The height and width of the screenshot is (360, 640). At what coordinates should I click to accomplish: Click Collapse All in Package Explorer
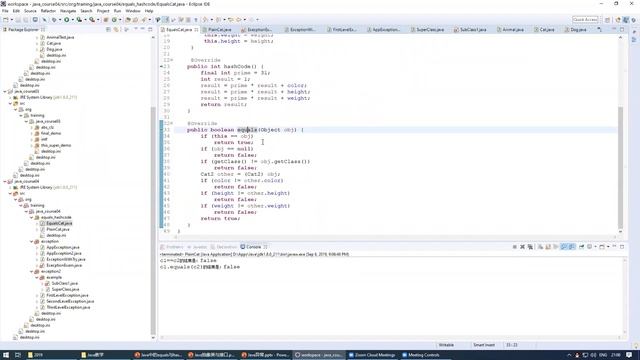point(108,29)
